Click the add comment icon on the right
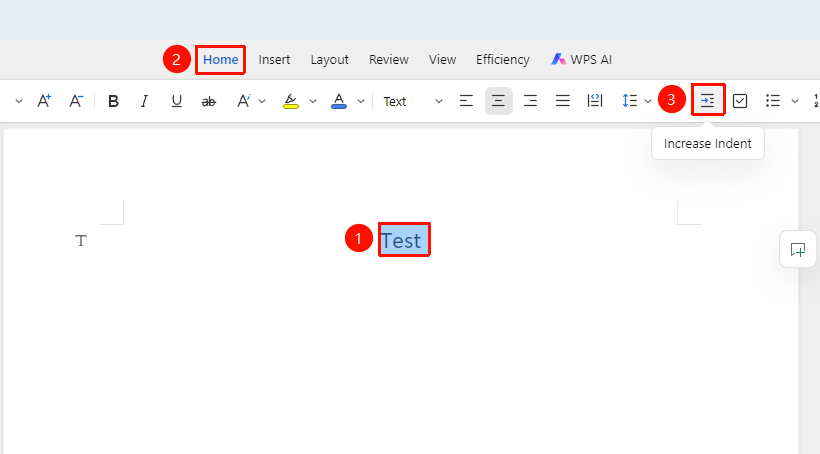The image size is (820, 454). [798, 249]
